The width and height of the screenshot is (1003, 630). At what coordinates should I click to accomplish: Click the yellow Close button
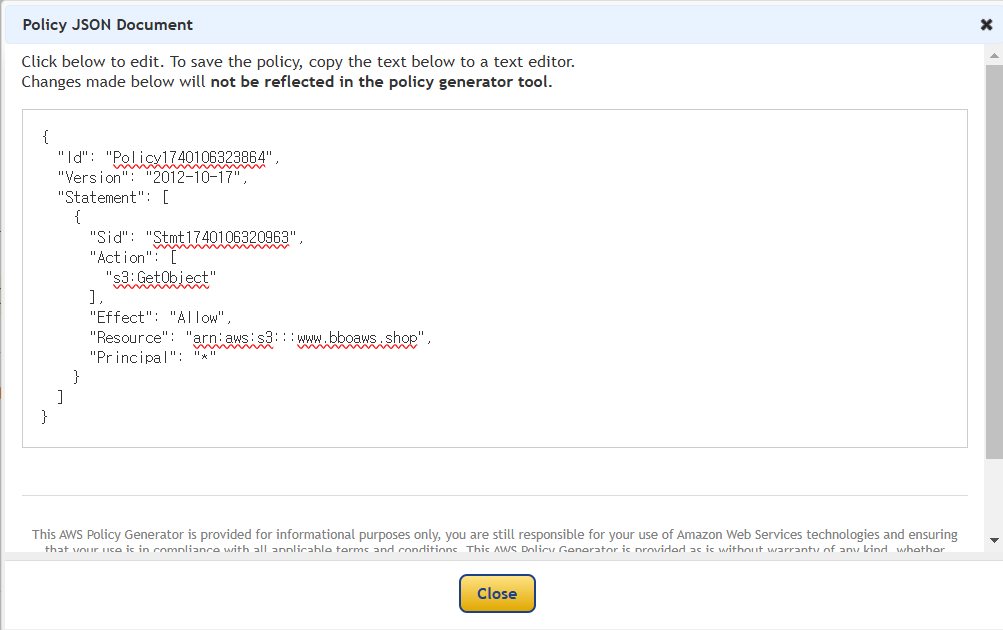click(497, 594)
